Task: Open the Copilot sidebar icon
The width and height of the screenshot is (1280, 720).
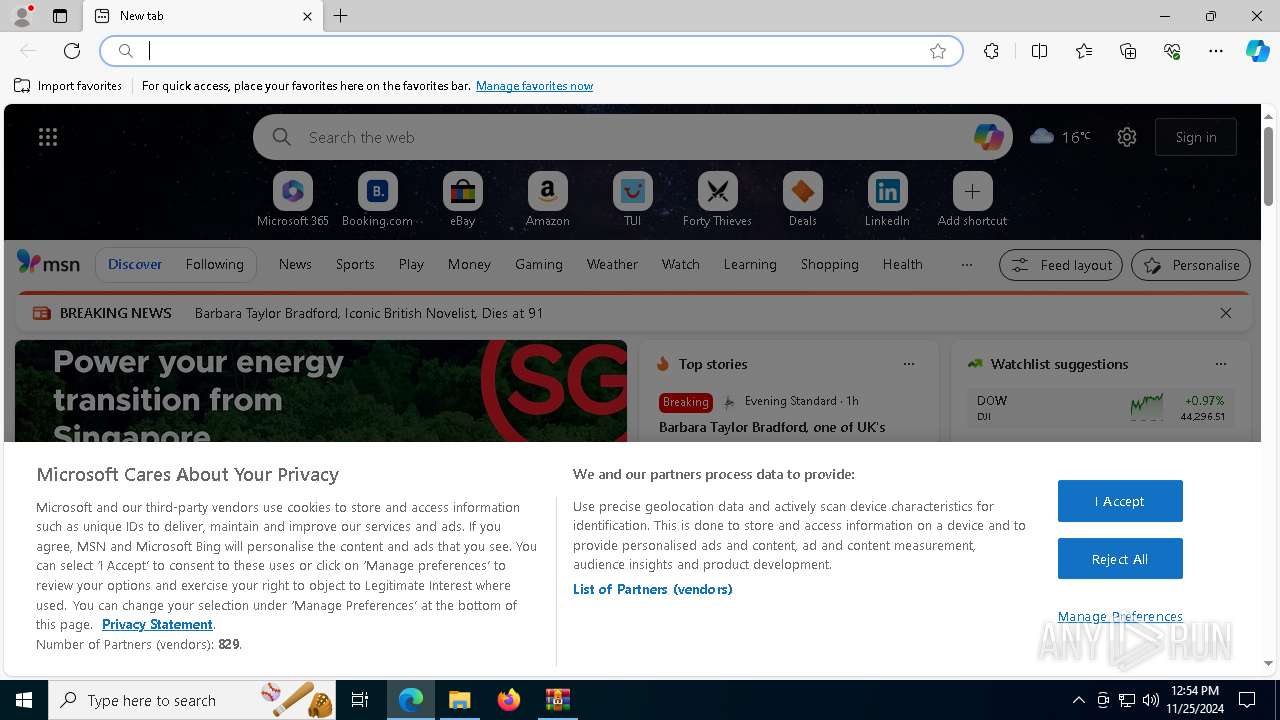Action: 1257,51
